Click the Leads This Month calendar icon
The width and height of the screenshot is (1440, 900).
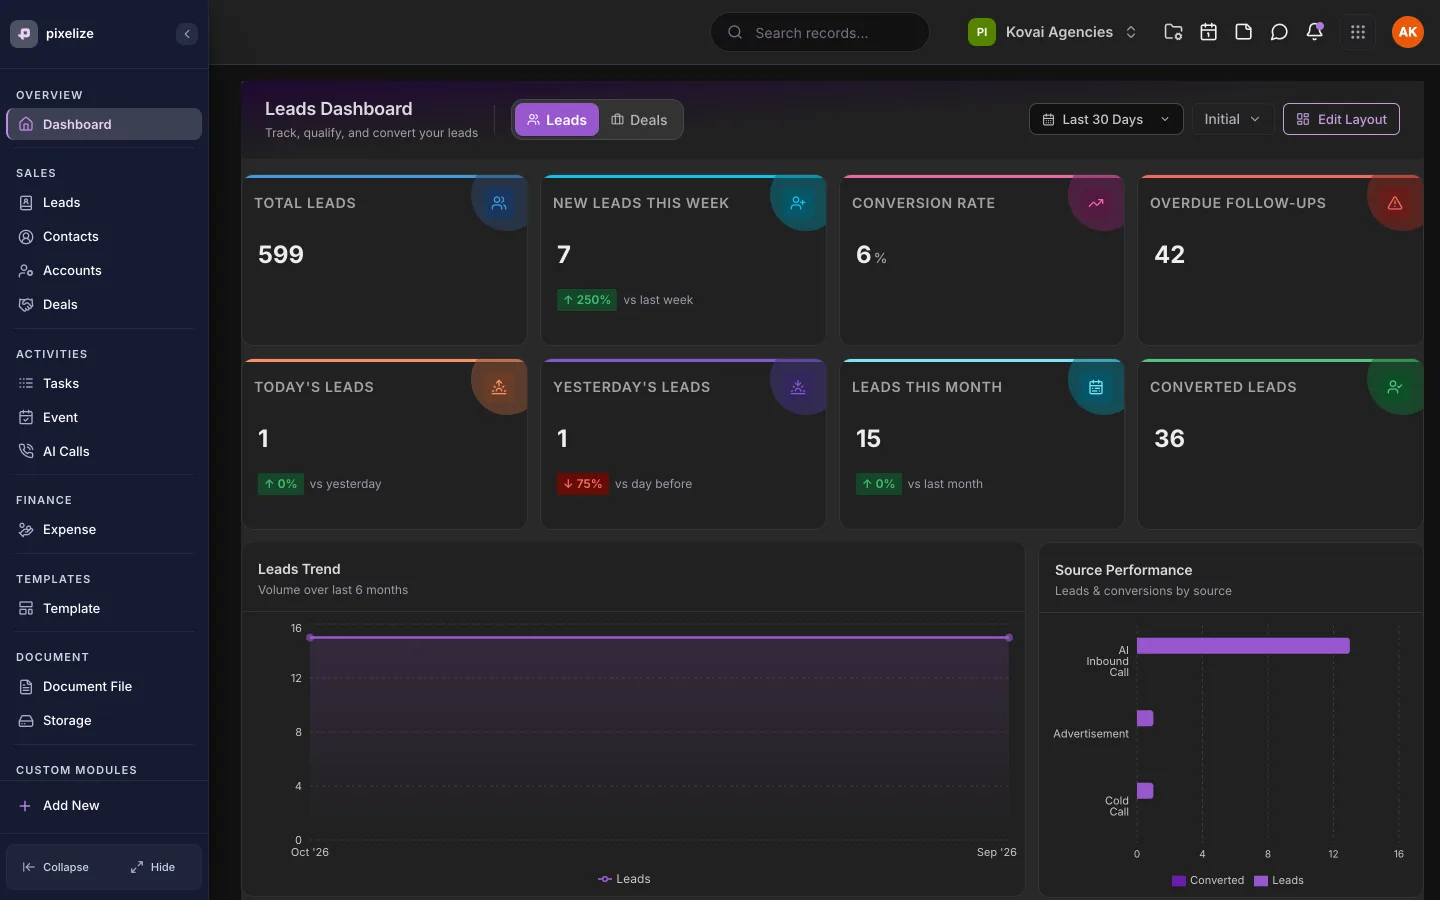pos(1096,387)
